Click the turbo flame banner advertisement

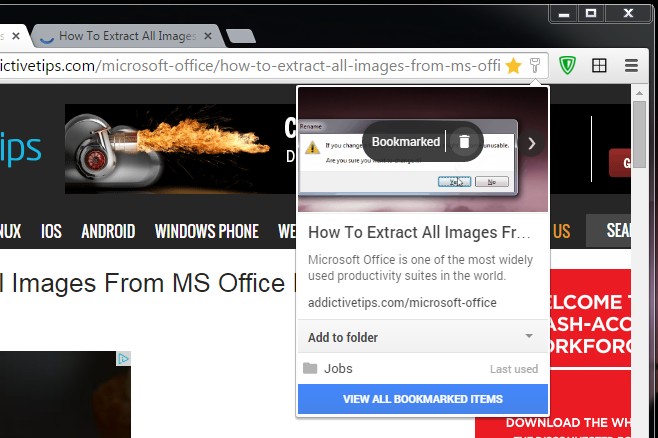[180, 149]
